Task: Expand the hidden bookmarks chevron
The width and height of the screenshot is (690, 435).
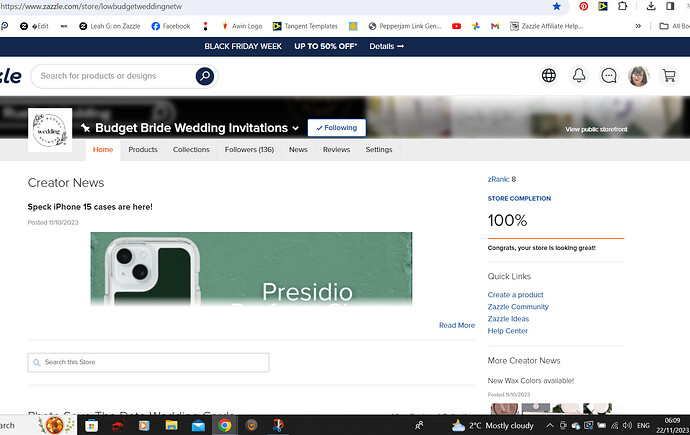Action: point(638,26)
